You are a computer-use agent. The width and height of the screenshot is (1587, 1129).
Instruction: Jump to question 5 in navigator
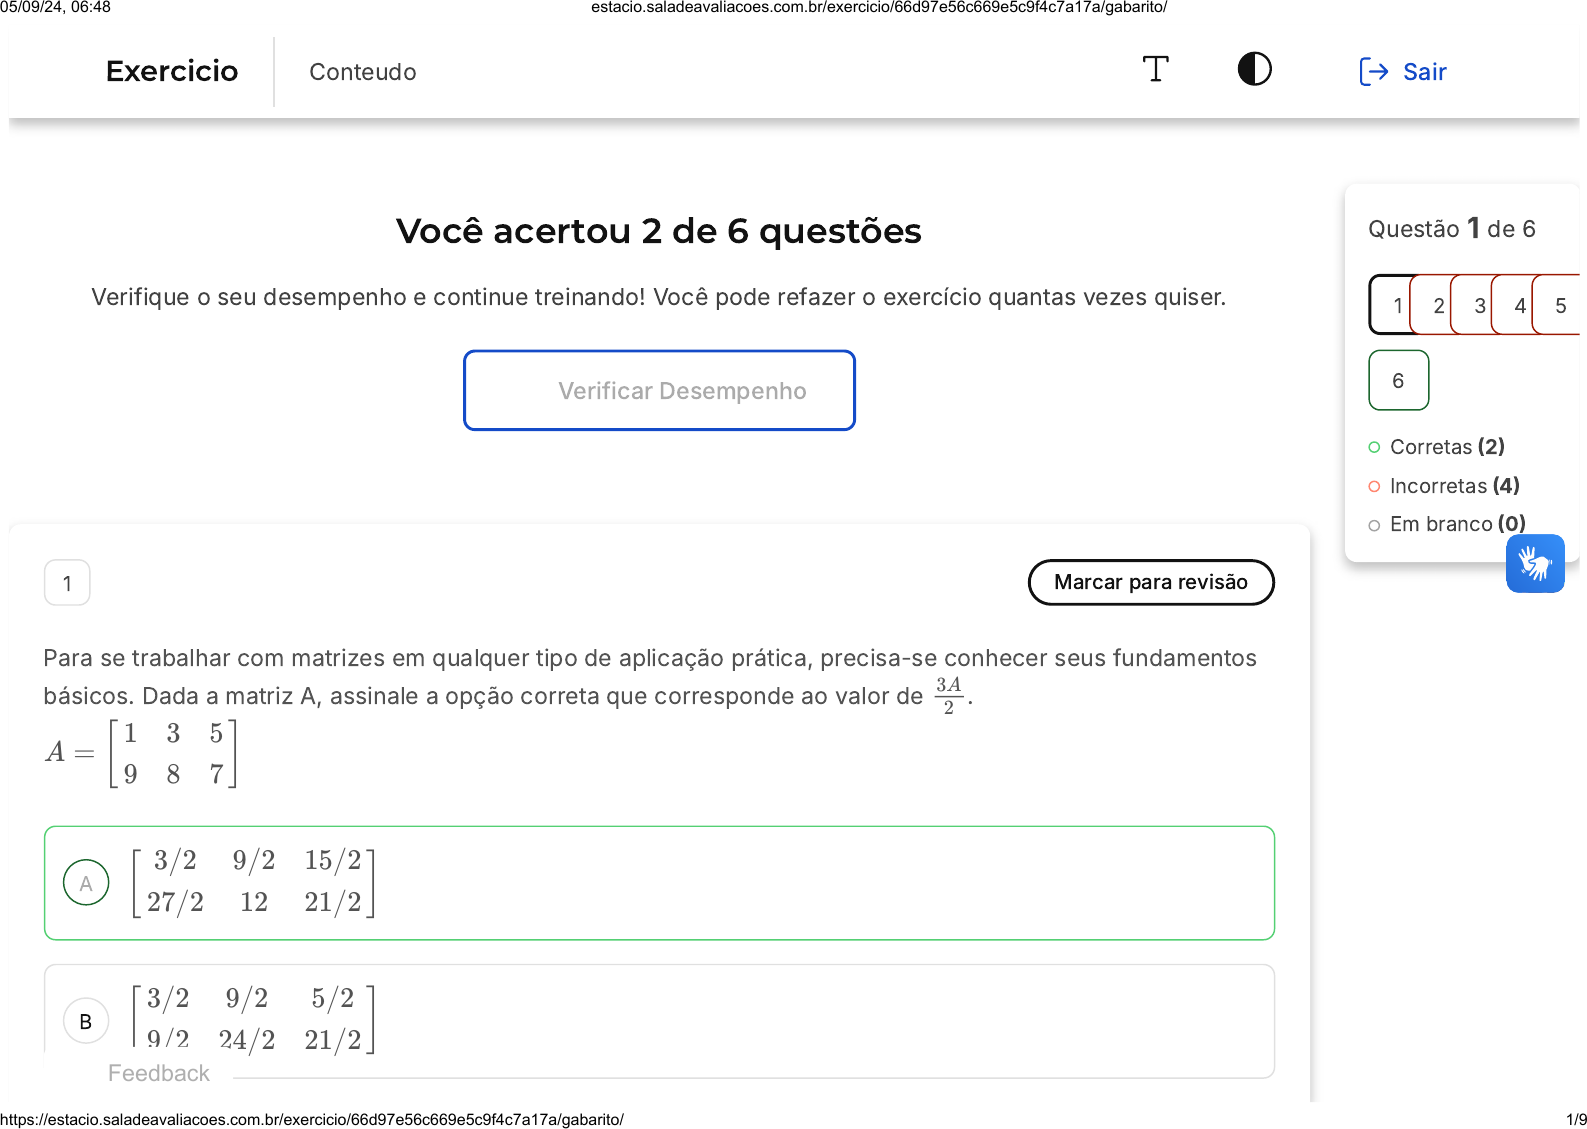coord(1560,306)
